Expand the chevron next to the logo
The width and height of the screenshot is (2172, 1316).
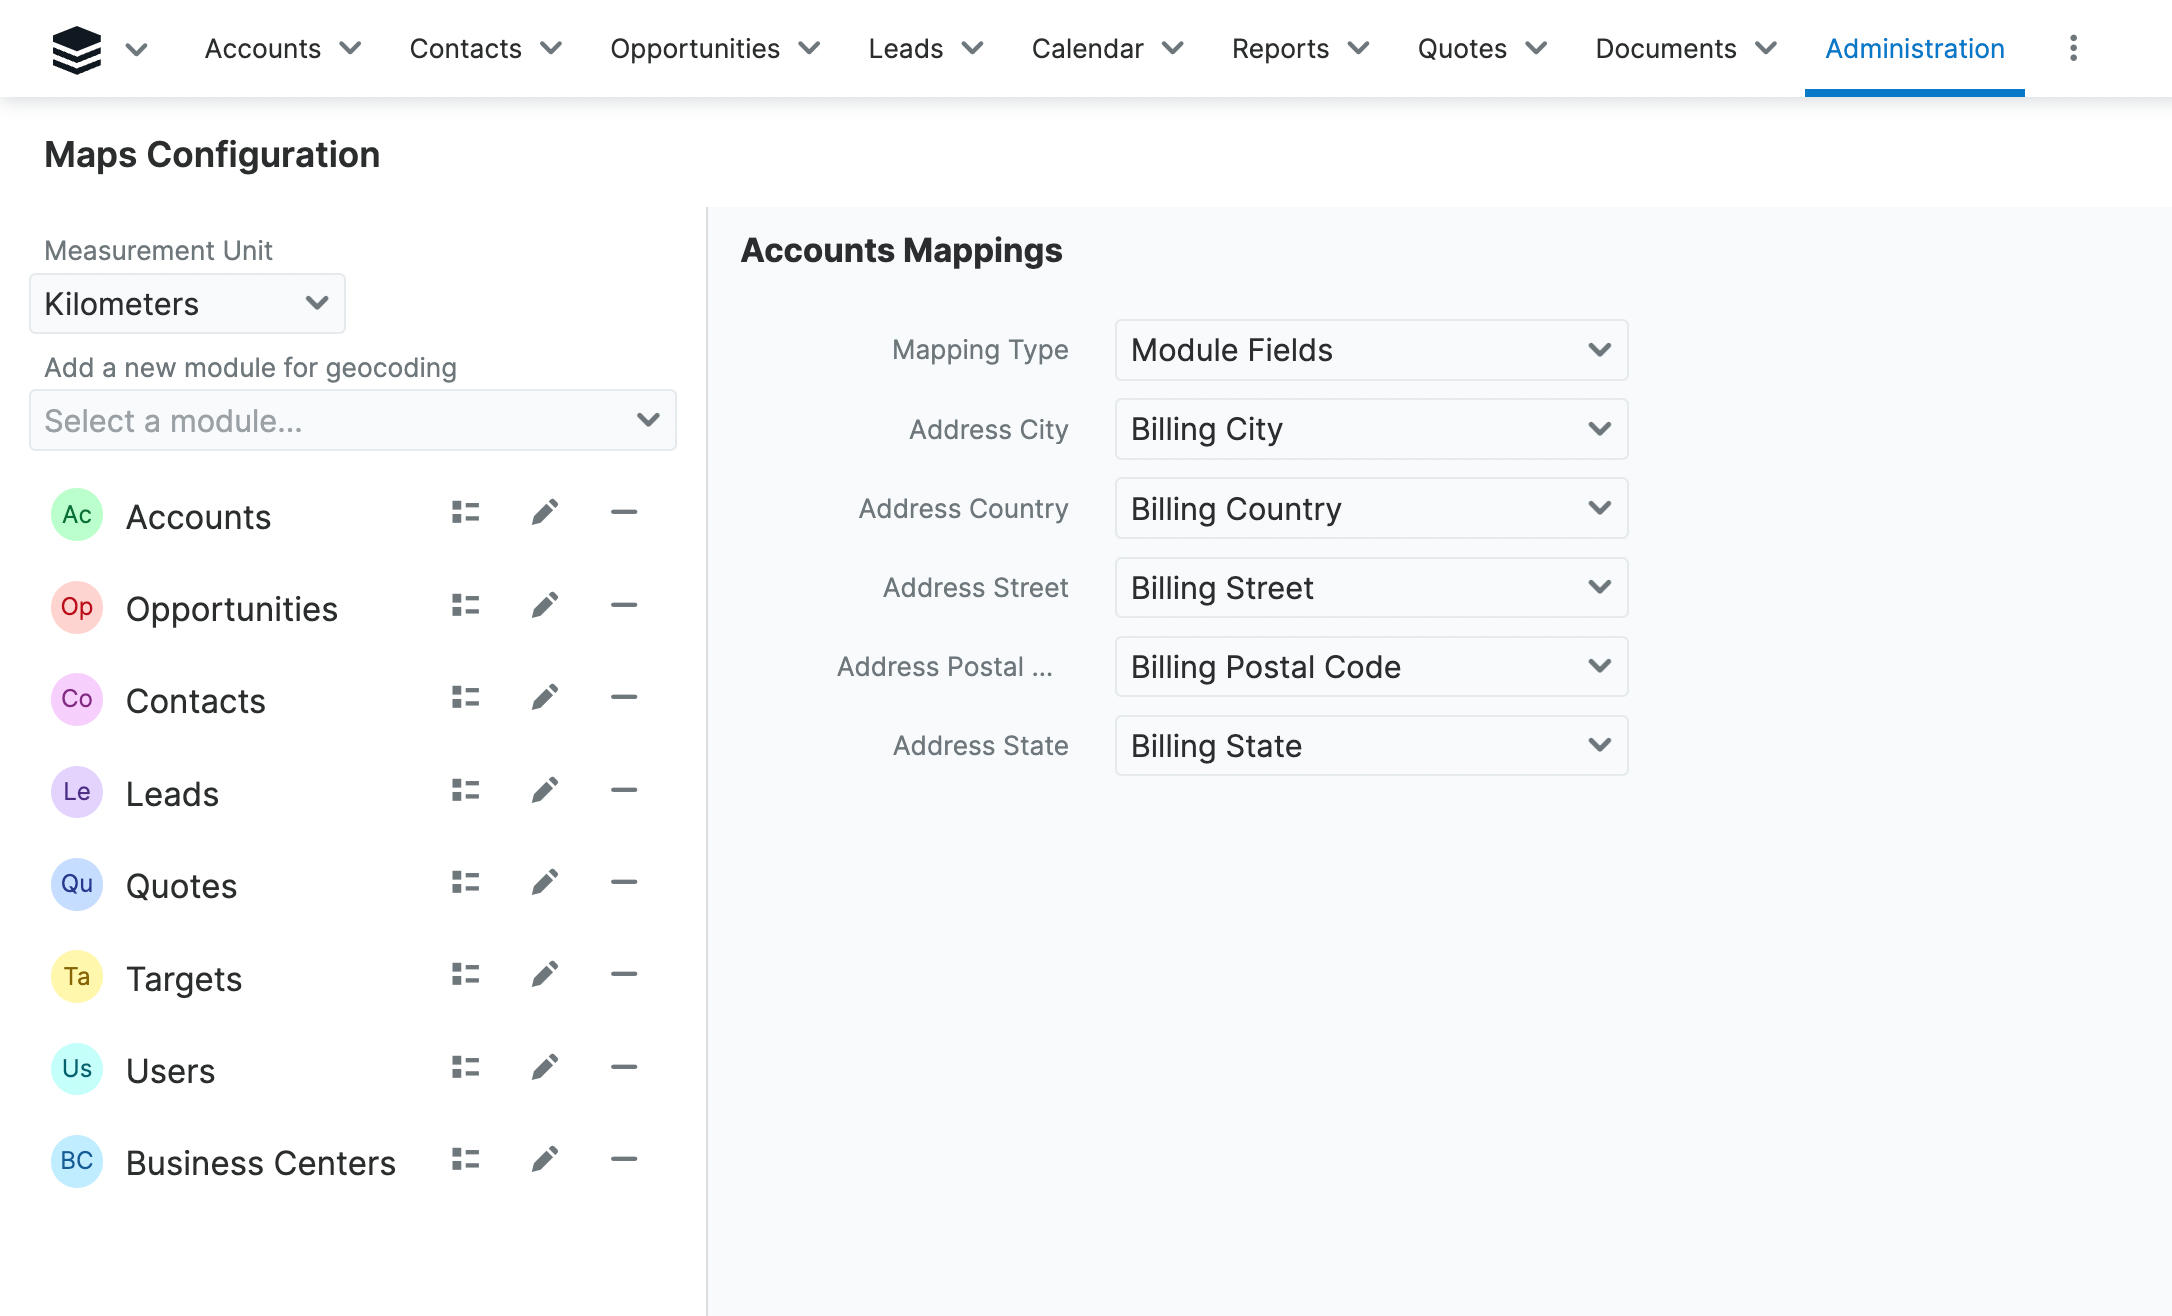coord(137,49)
